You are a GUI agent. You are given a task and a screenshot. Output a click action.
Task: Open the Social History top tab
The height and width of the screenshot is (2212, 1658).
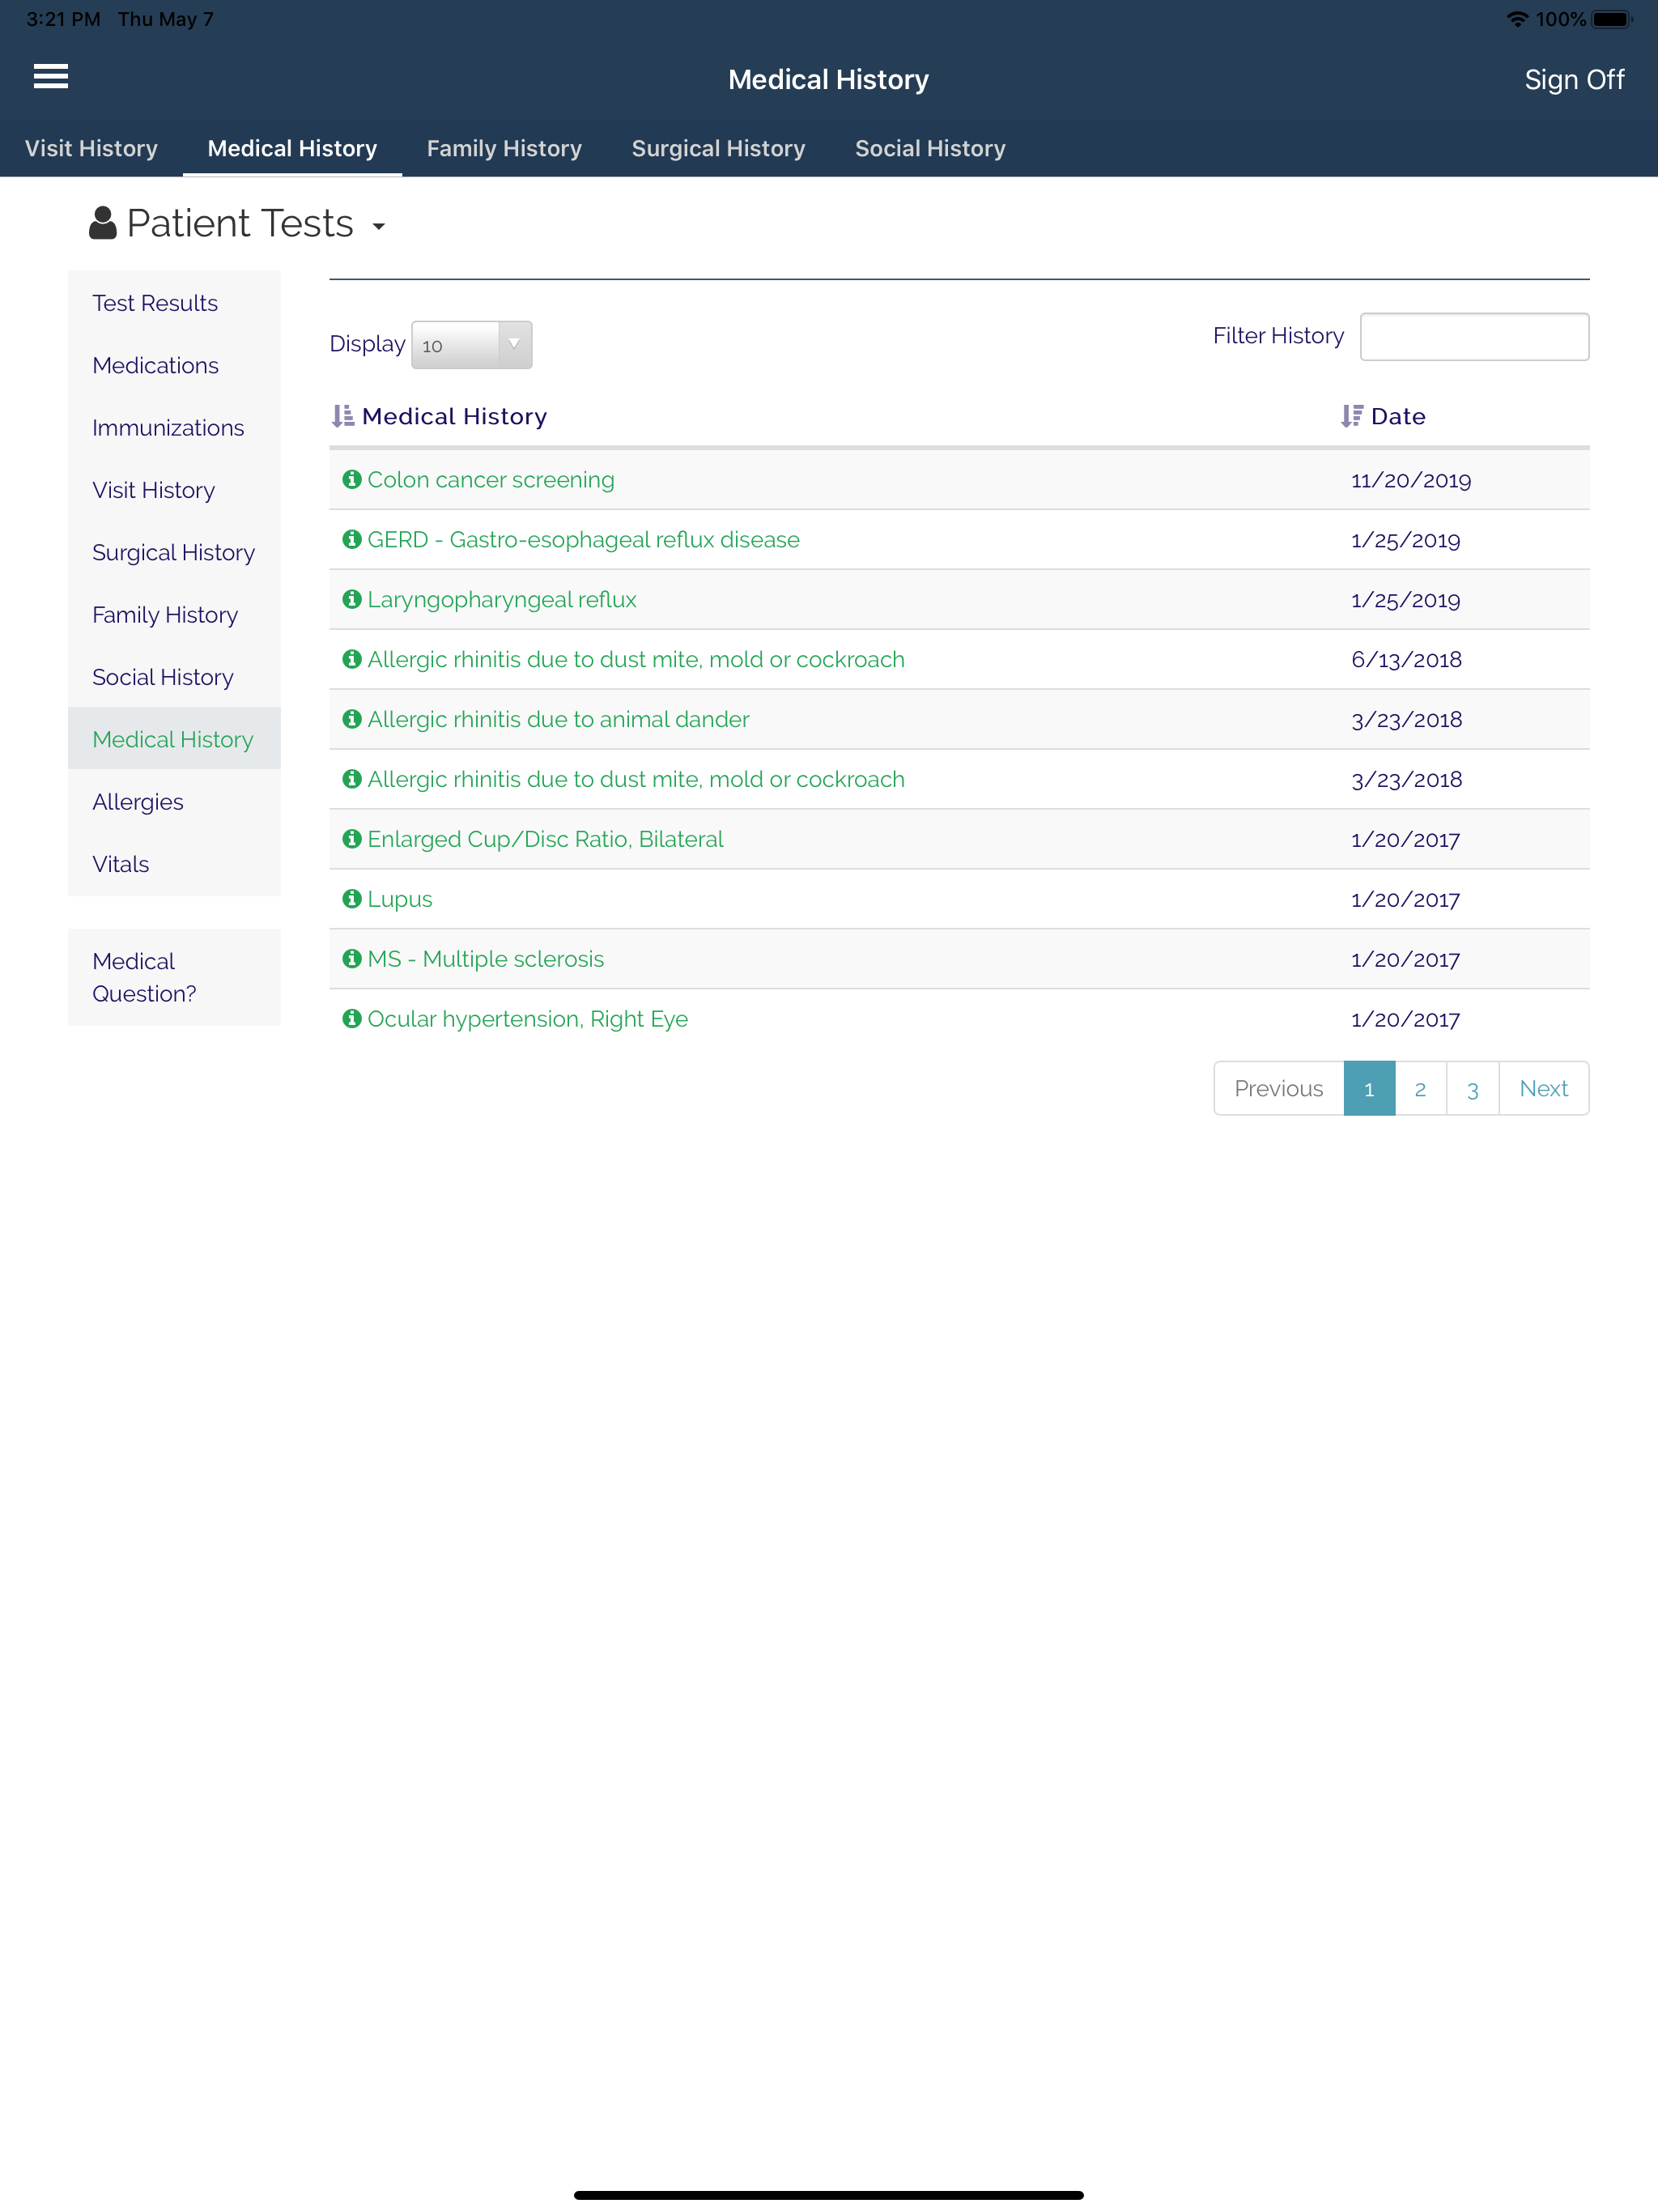point(930,149)
